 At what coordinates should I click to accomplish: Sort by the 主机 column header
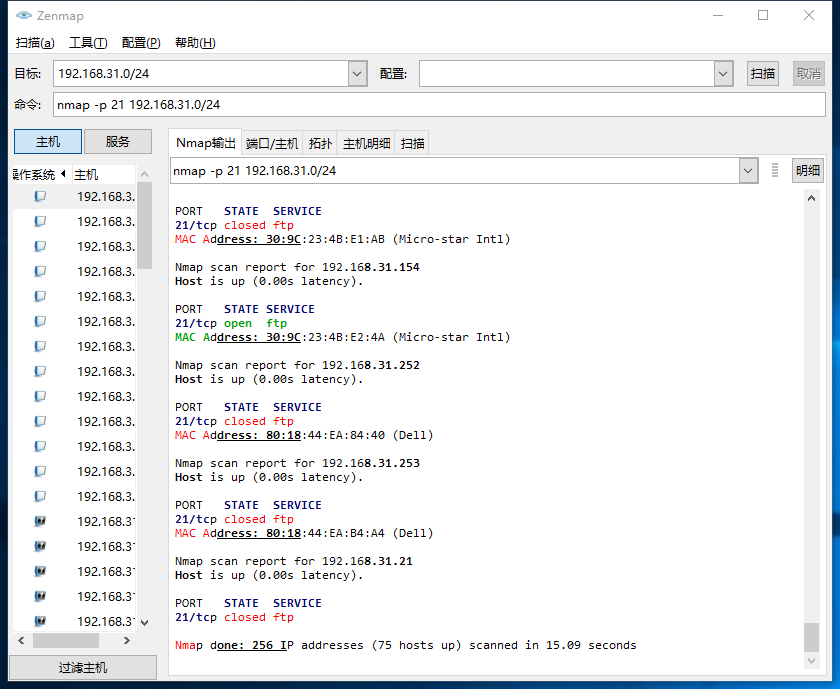[x=103, y=174]
